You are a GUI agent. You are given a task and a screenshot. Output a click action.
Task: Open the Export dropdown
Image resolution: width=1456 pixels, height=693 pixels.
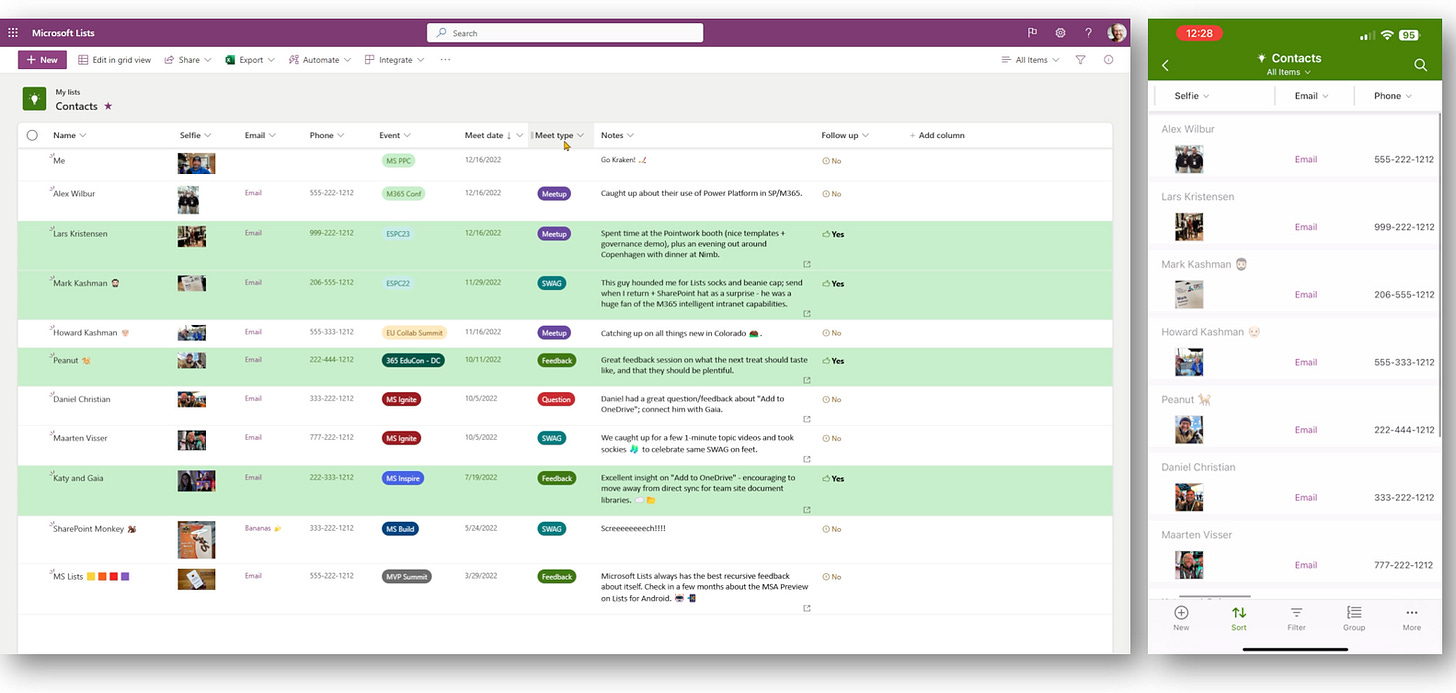250,60
